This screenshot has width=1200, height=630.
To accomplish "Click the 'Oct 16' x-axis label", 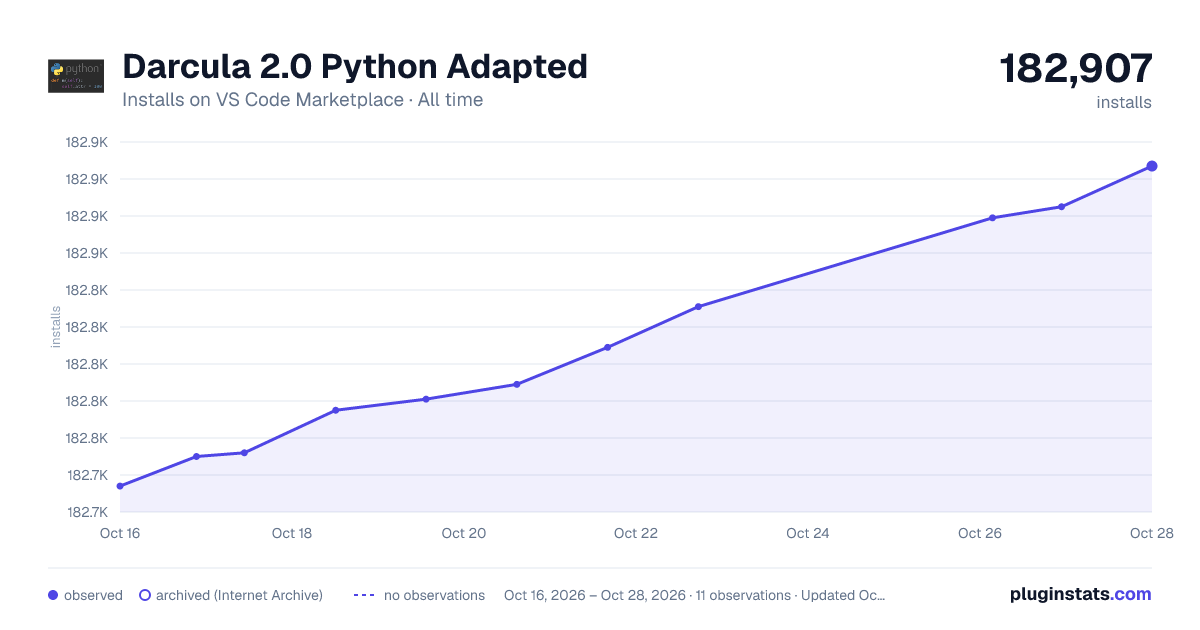I will point(120,533).
